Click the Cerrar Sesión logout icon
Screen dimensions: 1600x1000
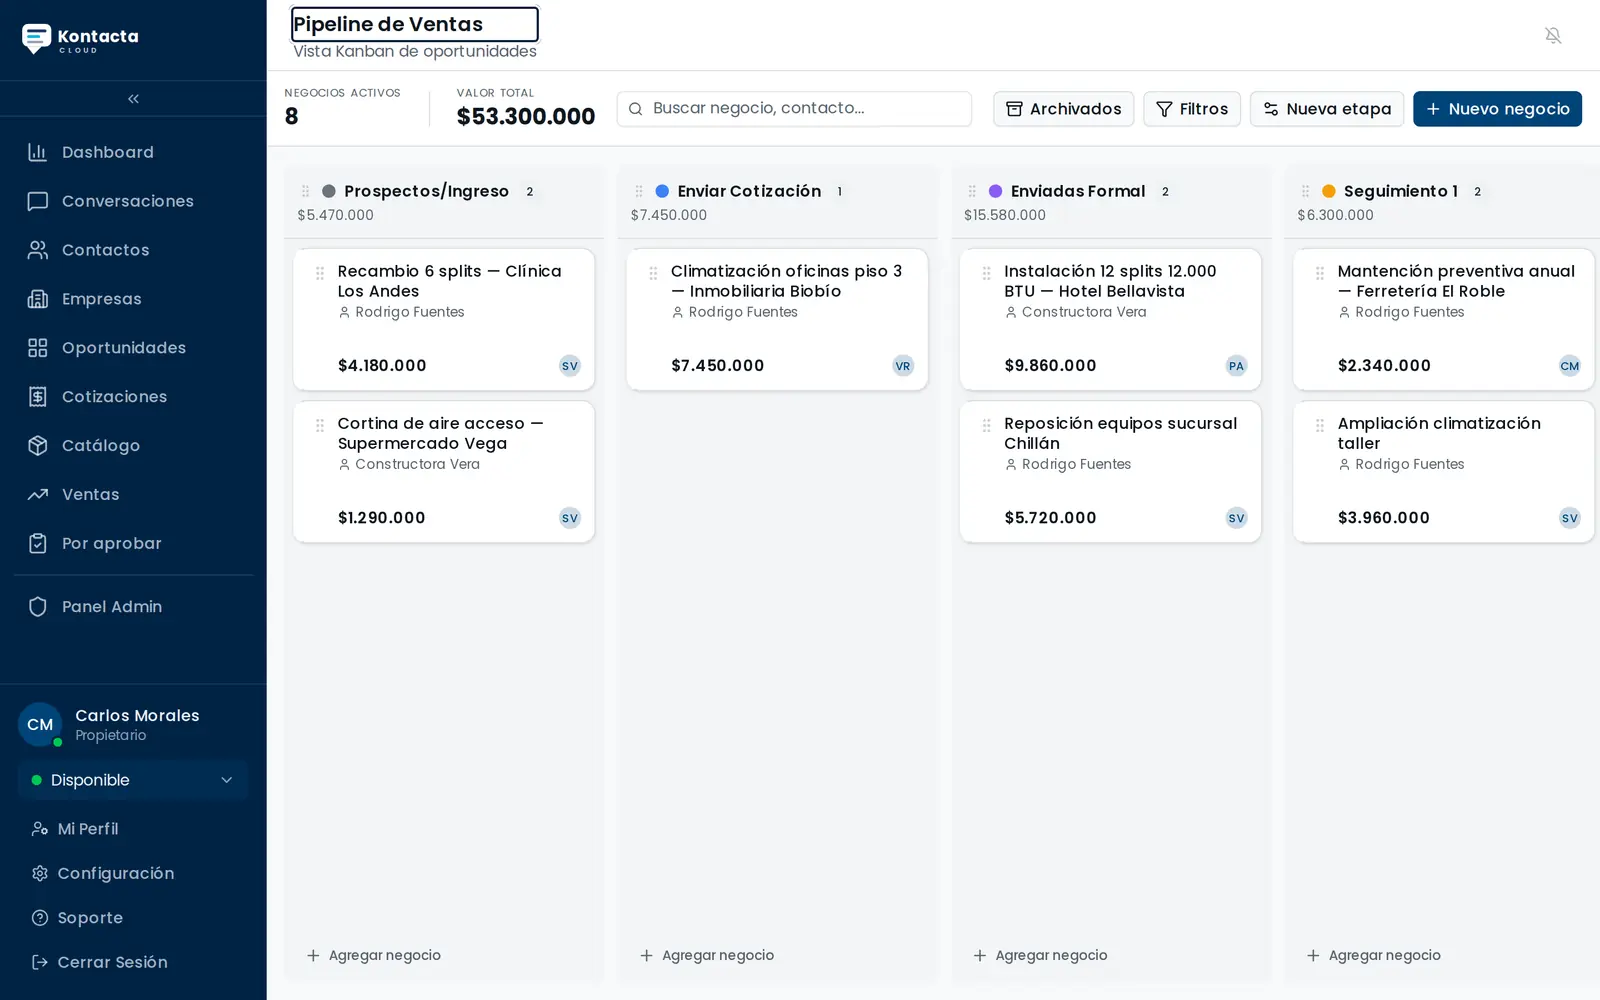pyautogui.click(x=40, y=962)
